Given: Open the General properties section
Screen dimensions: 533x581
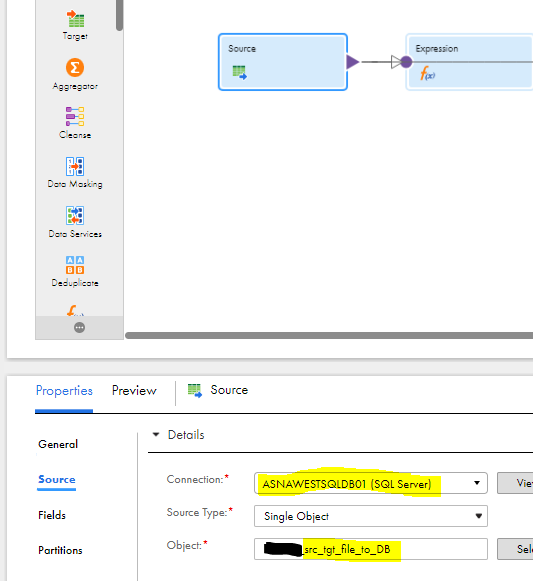Looking at the screenshot, I should coord(58,444).
